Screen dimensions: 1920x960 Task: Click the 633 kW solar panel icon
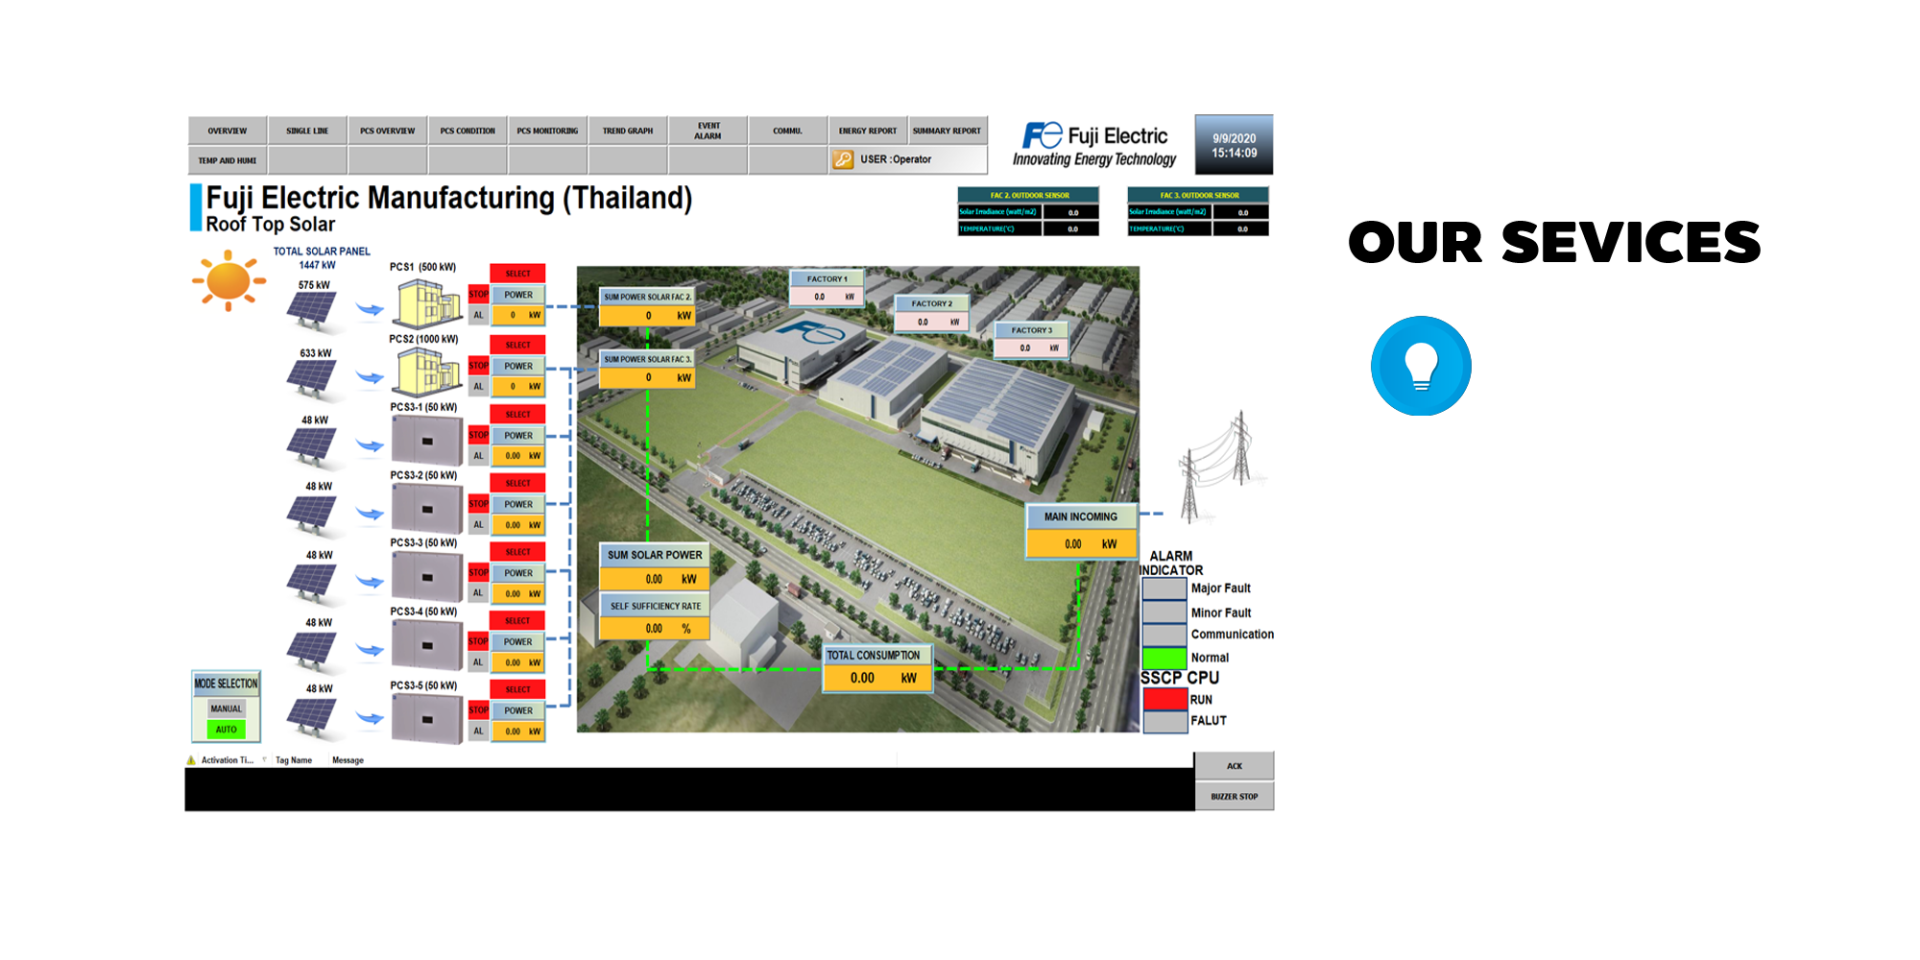click(x=313, y=379)
